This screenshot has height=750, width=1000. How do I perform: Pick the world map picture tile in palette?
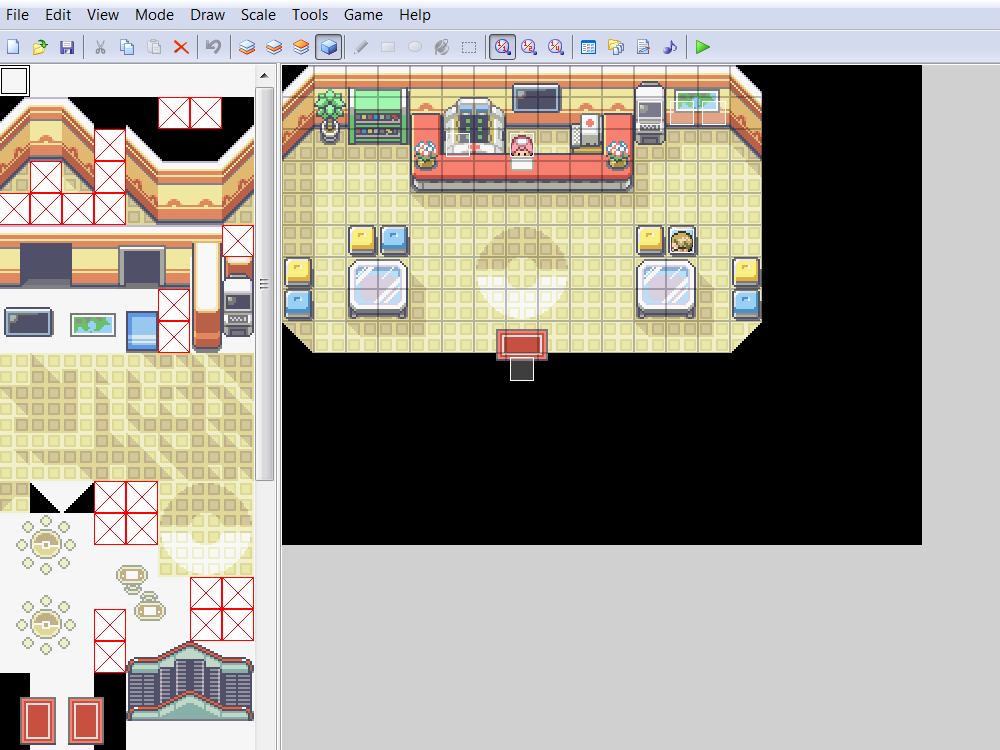(93, 325)
